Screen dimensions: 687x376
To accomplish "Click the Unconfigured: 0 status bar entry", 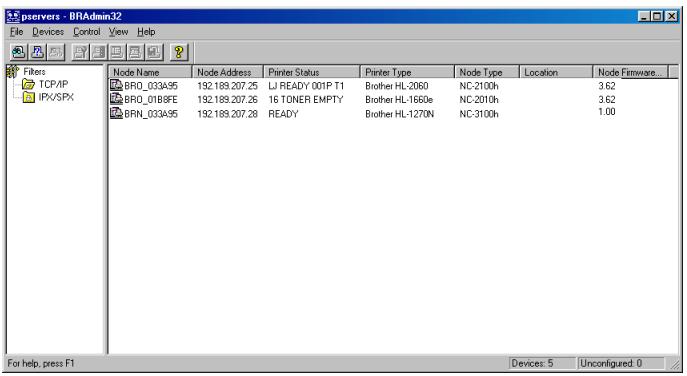I will click(x=621, y=363).
